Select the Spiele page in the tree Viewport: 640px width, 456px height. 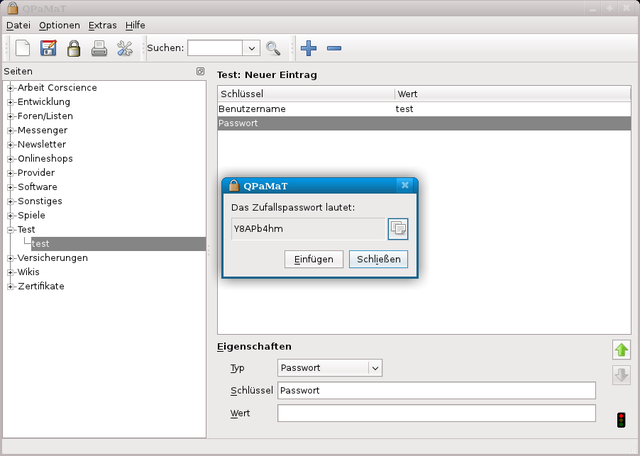[31, 216]
